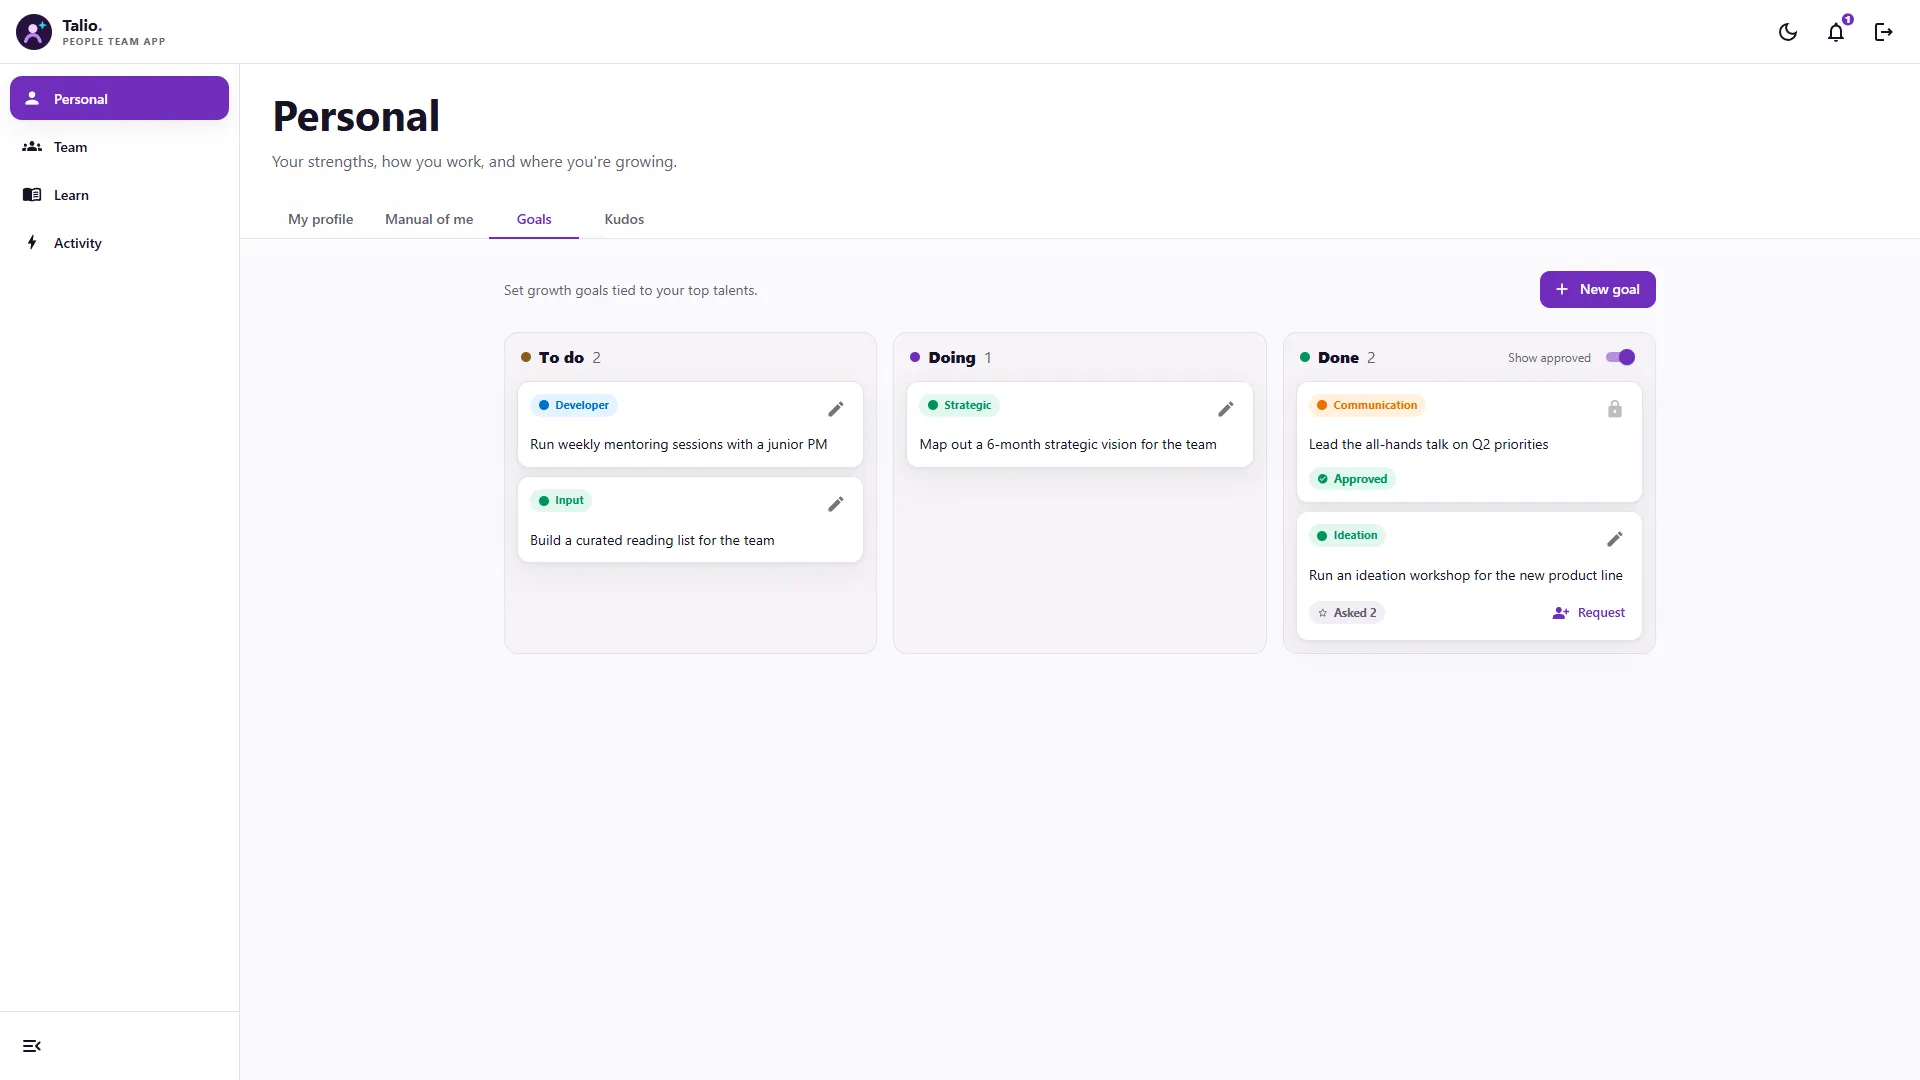Click 'Run weekly mentoring sessions with a junior PM'
Screen dimensions: 1920x1080
pyautogui.click(x=679, y=444)
